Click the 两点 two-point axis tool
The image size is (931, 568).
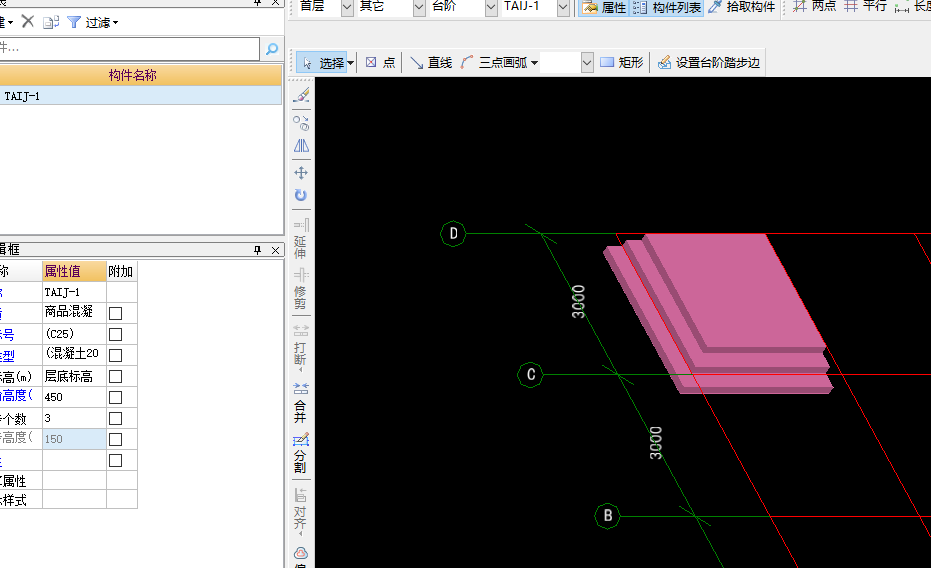pyautogui.click(x=815, y=7)
